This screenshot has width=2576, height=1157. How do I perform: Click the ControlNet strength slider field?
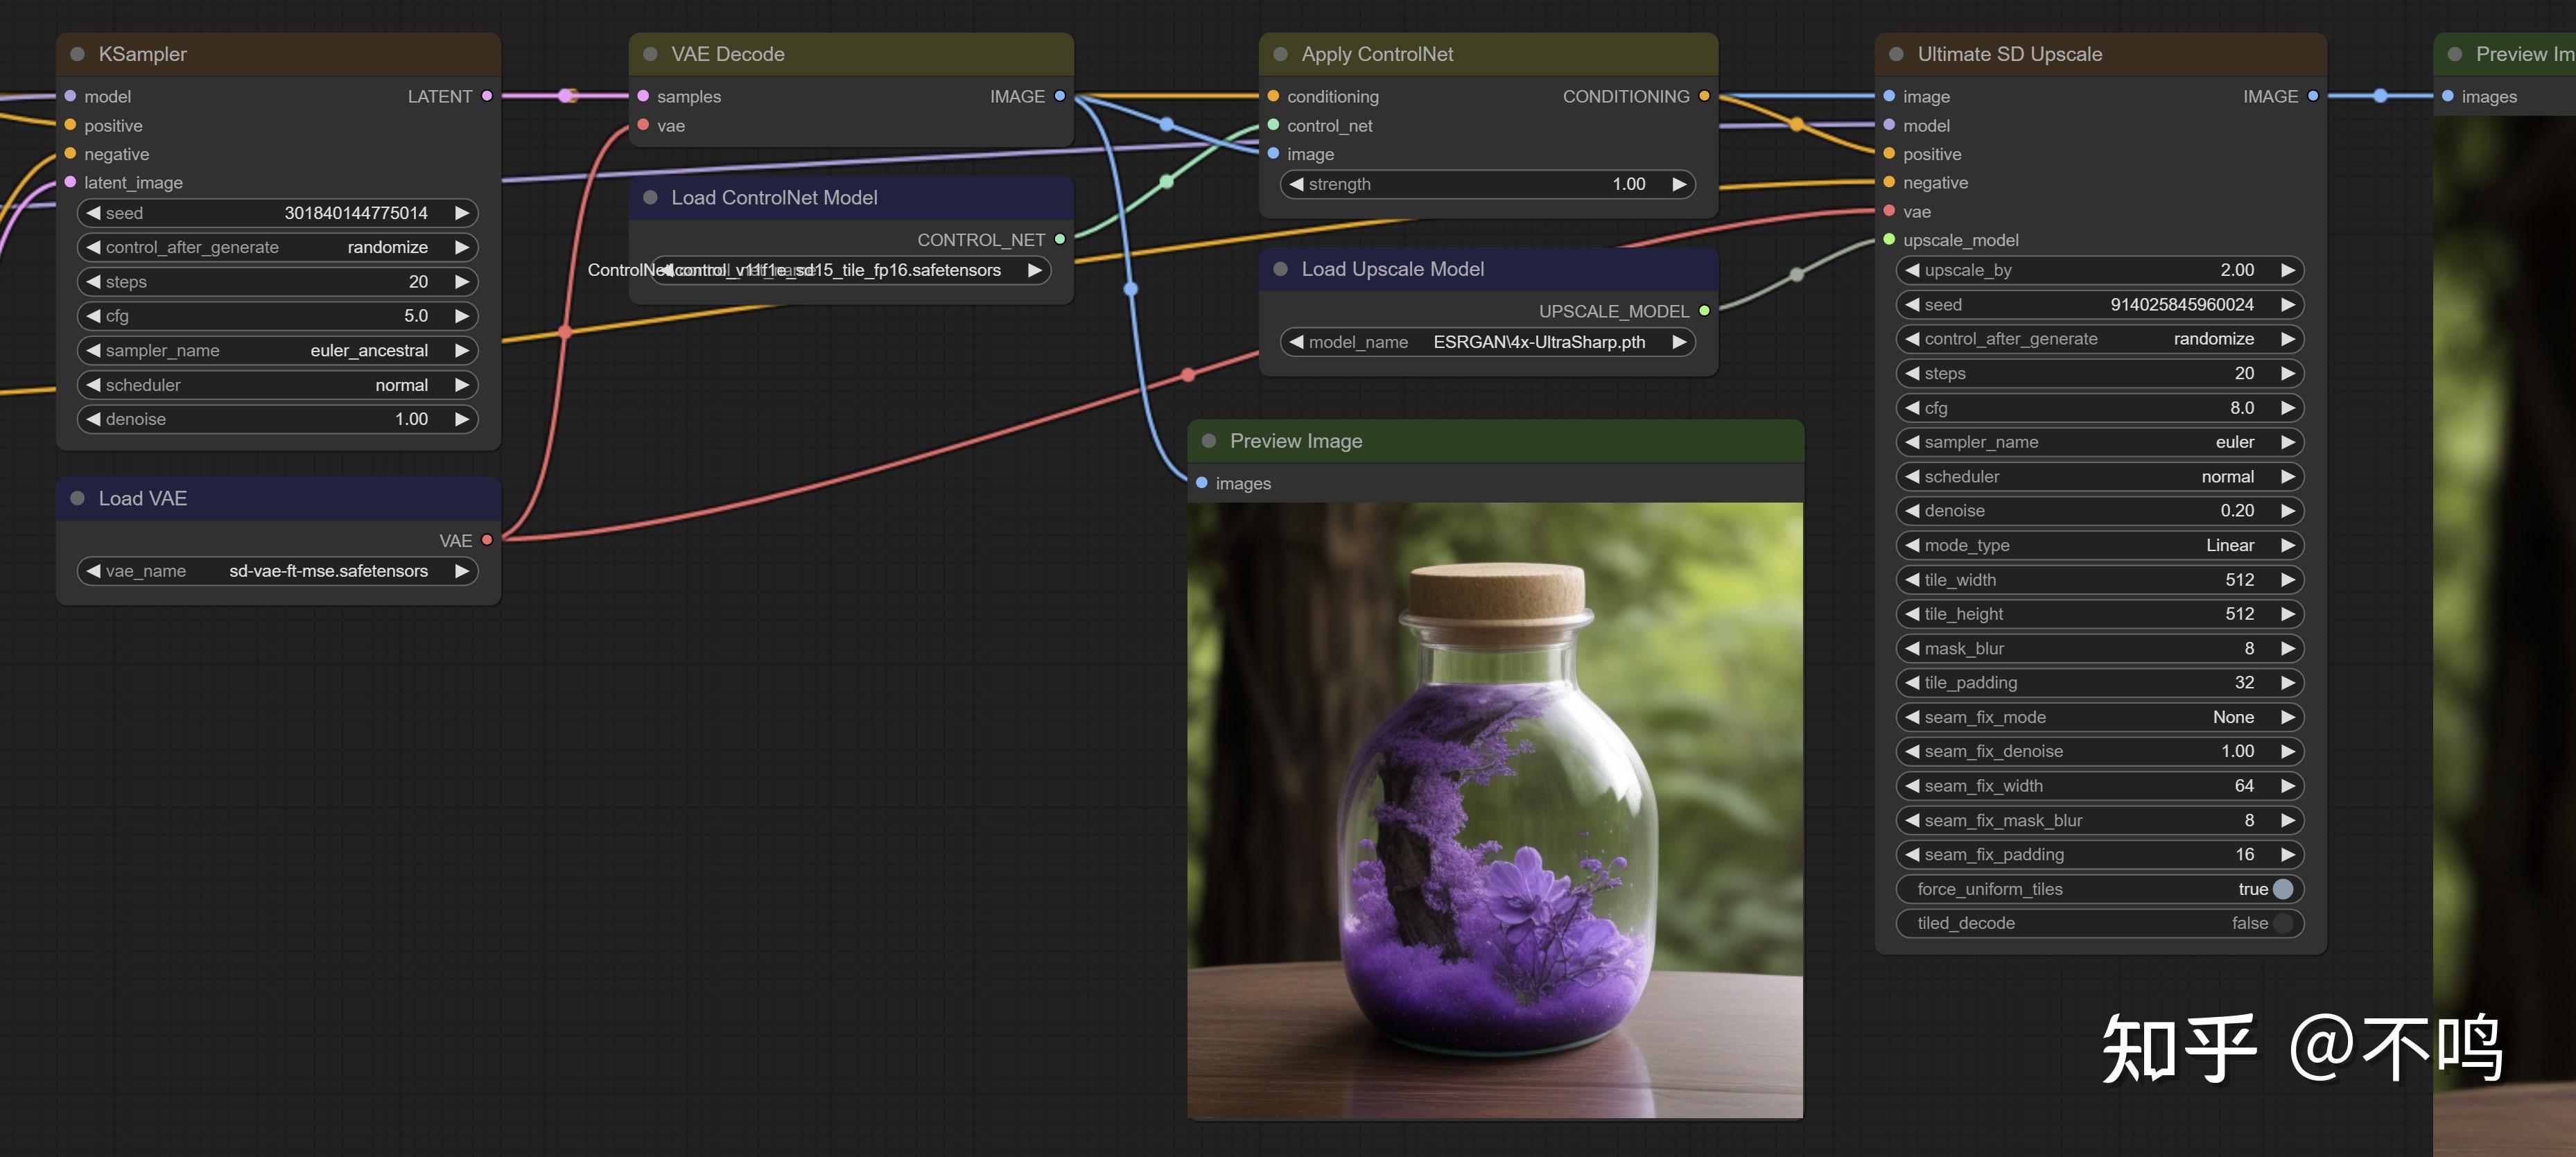(x=1486, y=184)
